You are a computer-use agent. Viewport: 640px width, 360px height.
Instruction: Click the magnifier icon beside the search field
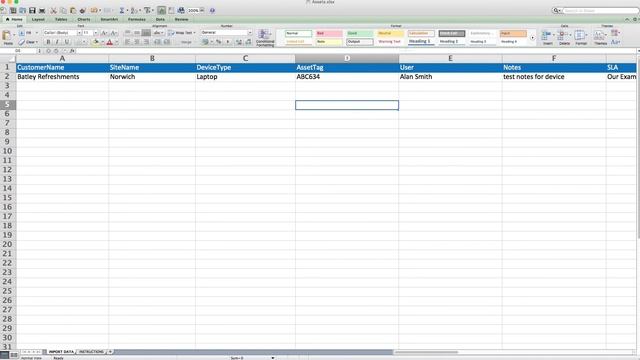tap(556, 10)
